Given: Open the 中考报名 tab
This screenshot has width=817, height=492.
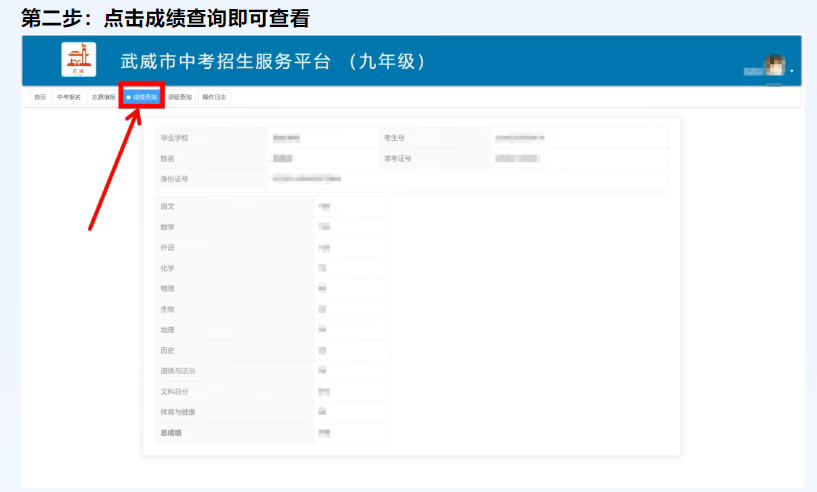Looking at the screenshot, I should click(x=68, y=97).
